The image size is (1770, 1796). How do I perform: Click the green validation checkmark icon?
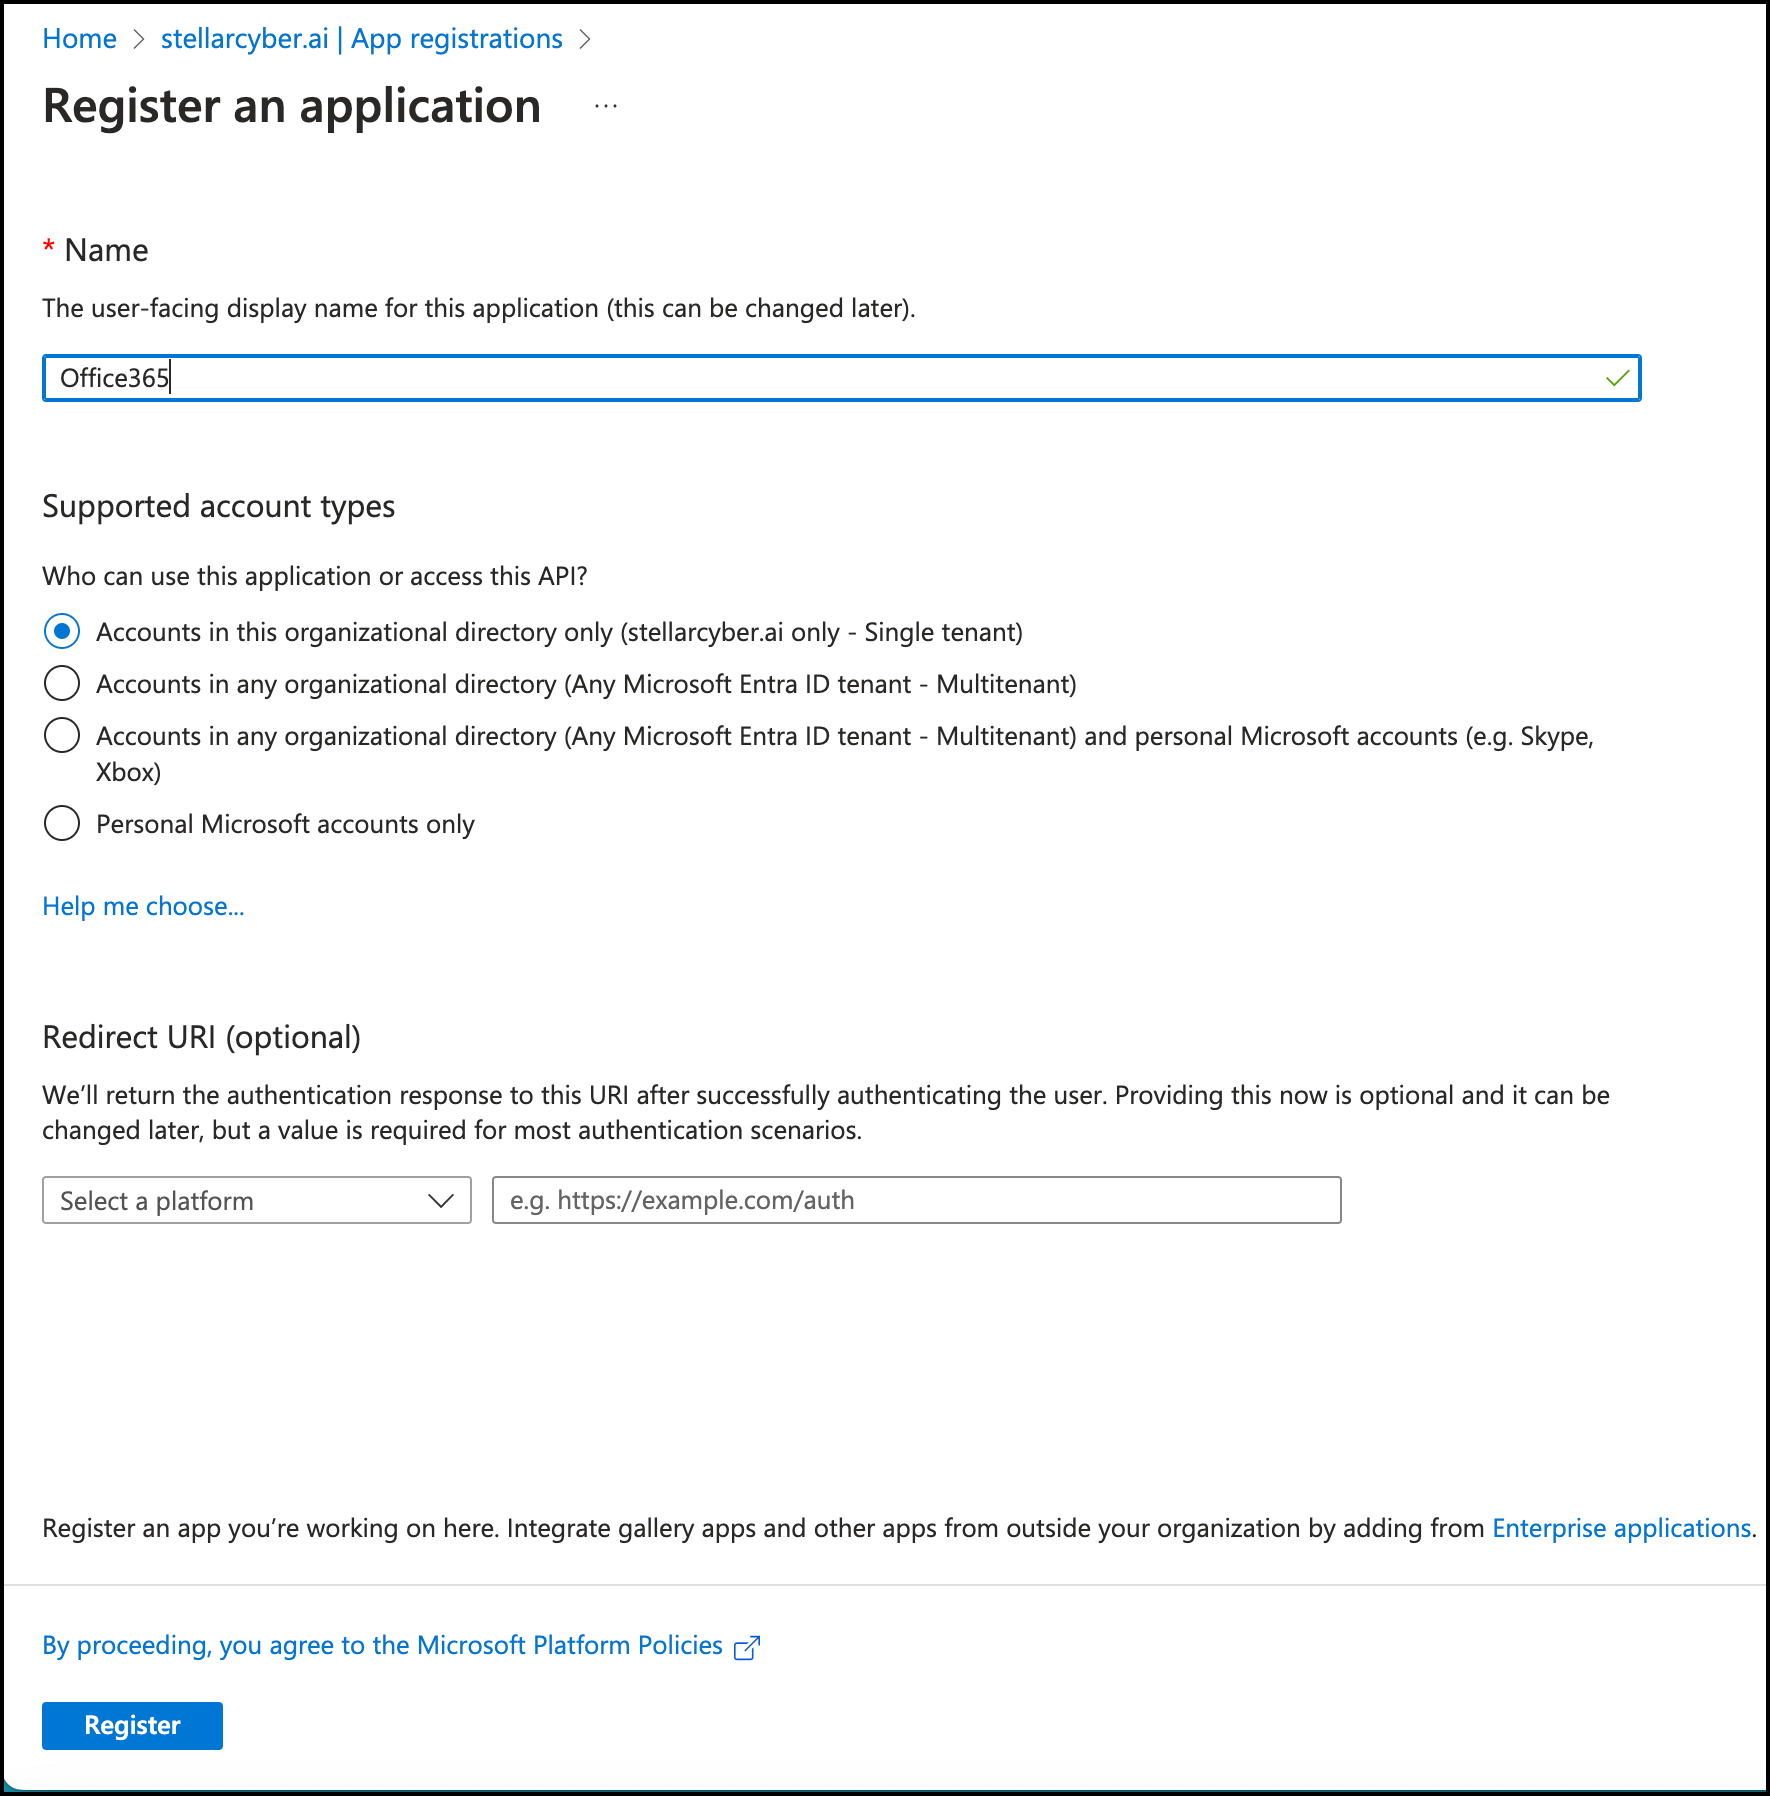[x=1617, y=378]
